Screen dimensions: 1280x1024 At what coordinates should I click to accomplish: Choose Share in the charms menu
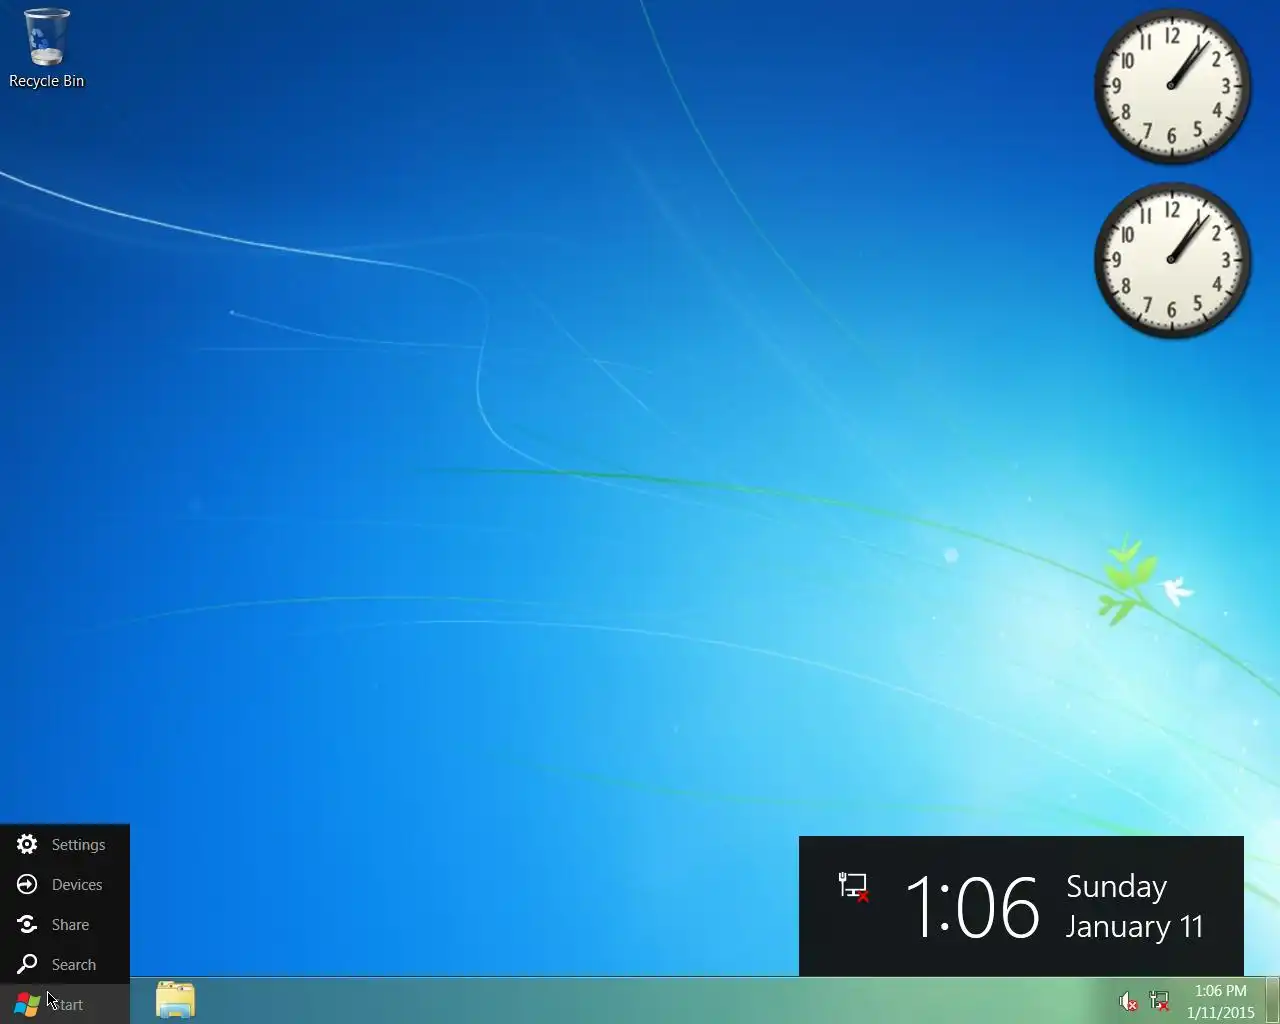pyautogui.click(x=65, y=925)
